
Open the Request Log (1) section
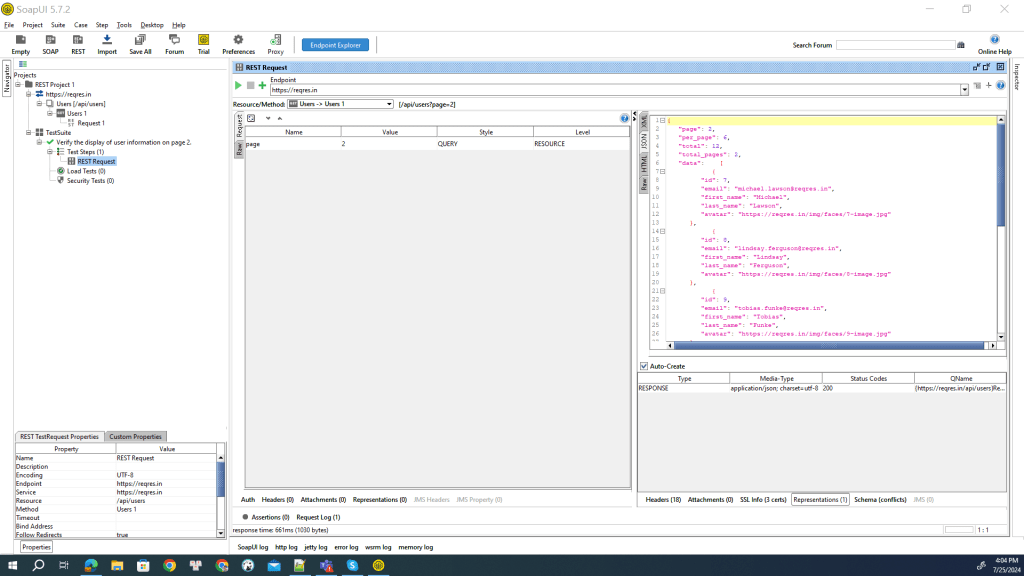pos(318,517)
